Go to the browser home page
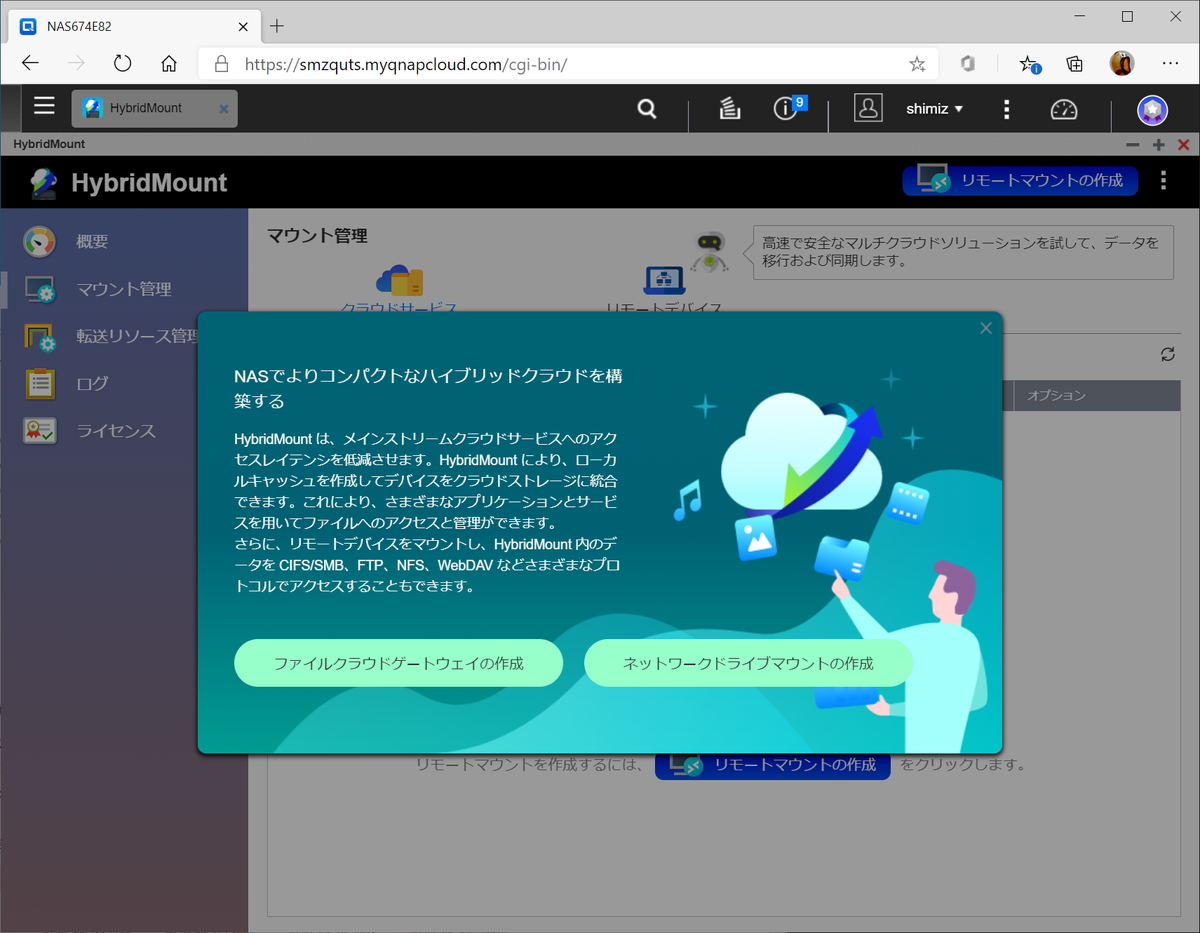The image size is (1200, 933). point(169,64)
